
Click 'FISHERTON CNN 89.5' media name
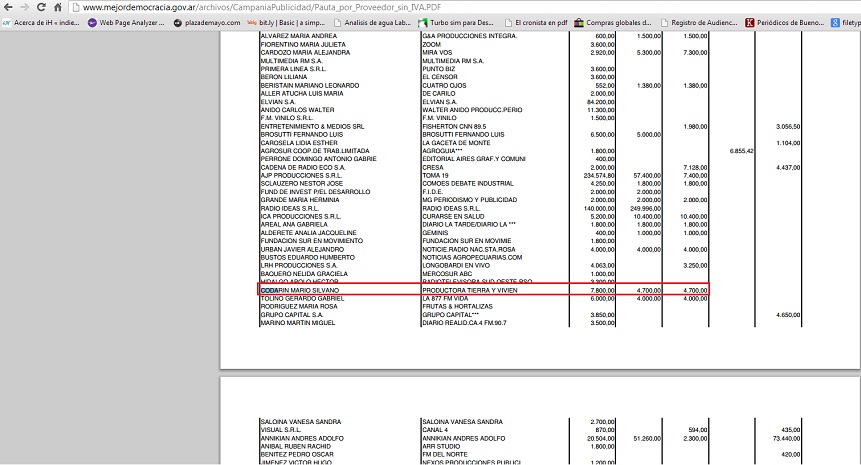[454, 126]
